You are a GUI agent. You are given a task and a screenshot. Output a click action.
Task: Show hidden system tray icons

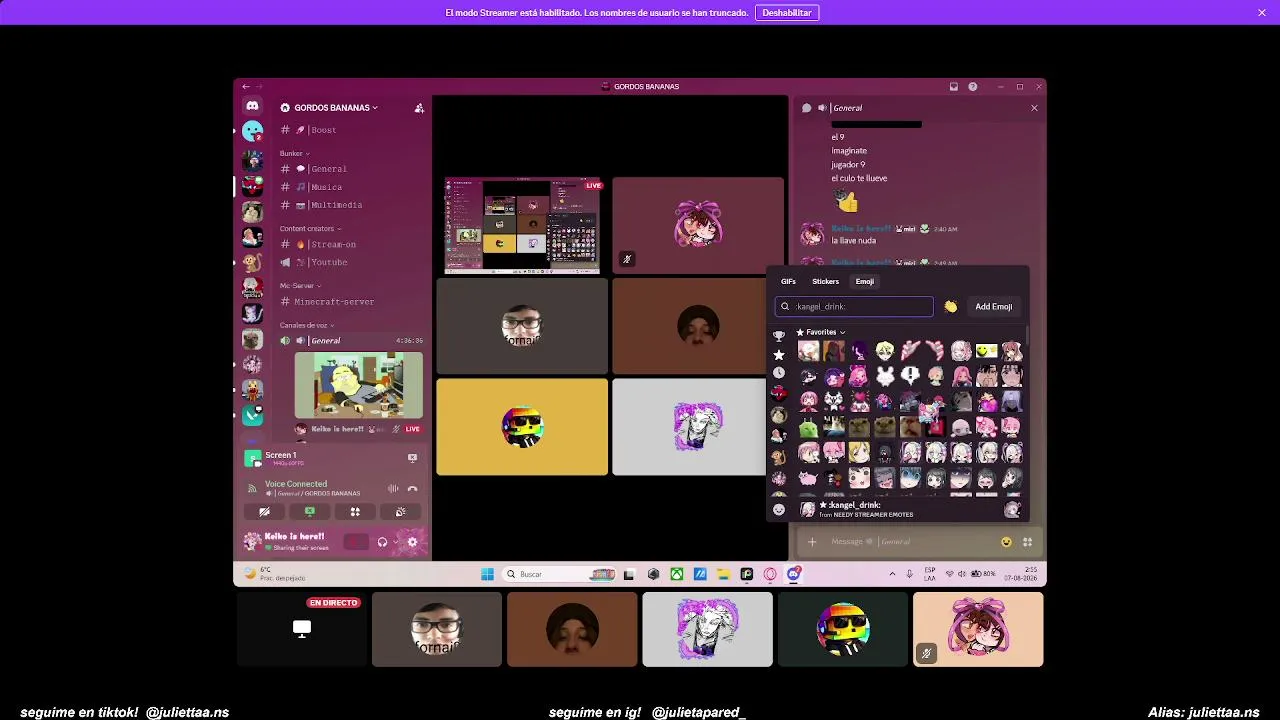tap(892, 574)
